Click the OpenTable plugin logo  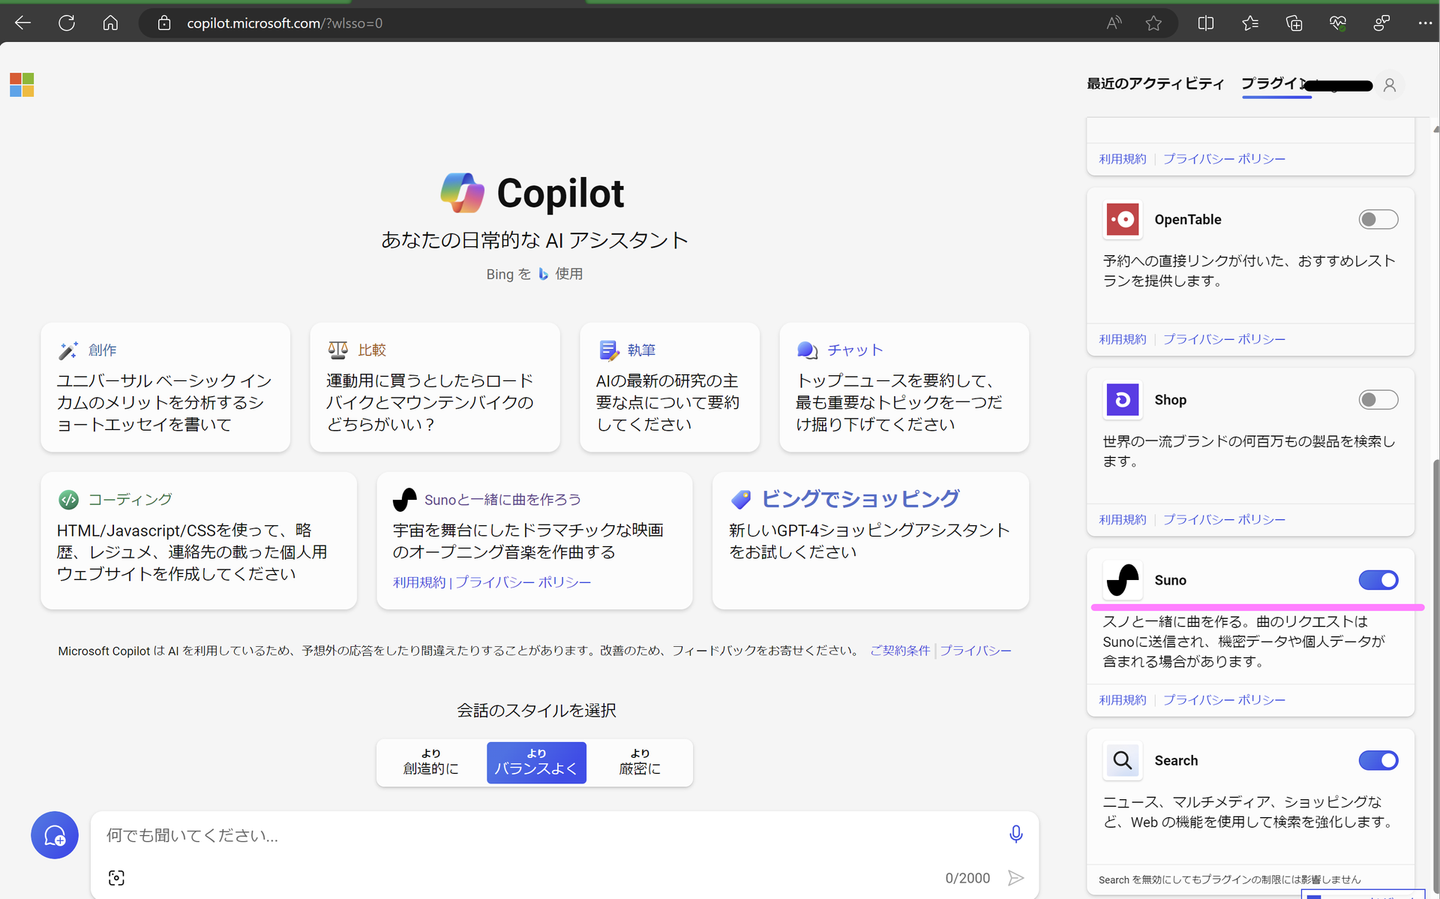pos(1123,220)
